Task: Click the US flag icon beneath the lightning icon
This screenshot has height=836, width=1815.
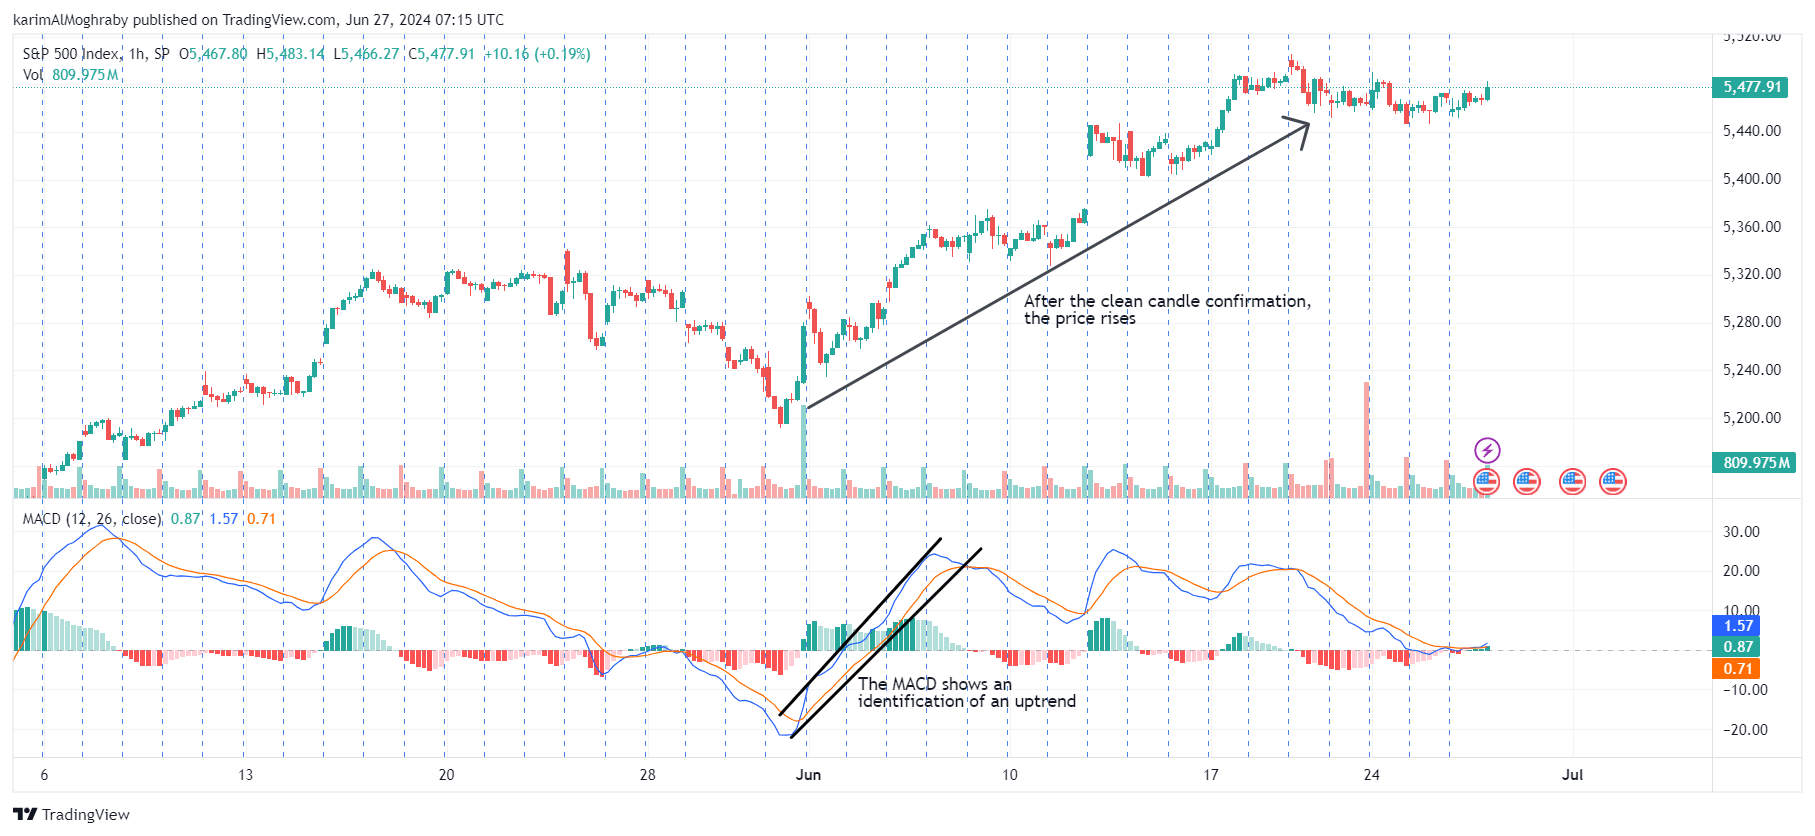Action: (1487, 482)
